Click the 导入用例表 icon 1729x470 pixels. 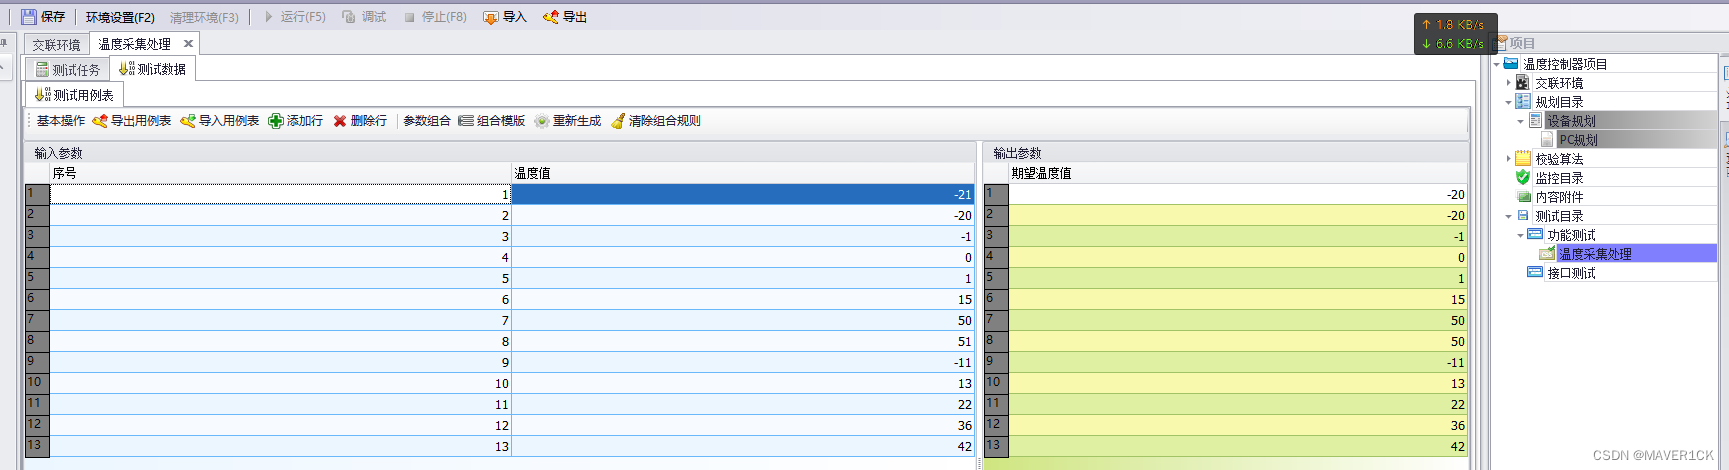[188, 121]
